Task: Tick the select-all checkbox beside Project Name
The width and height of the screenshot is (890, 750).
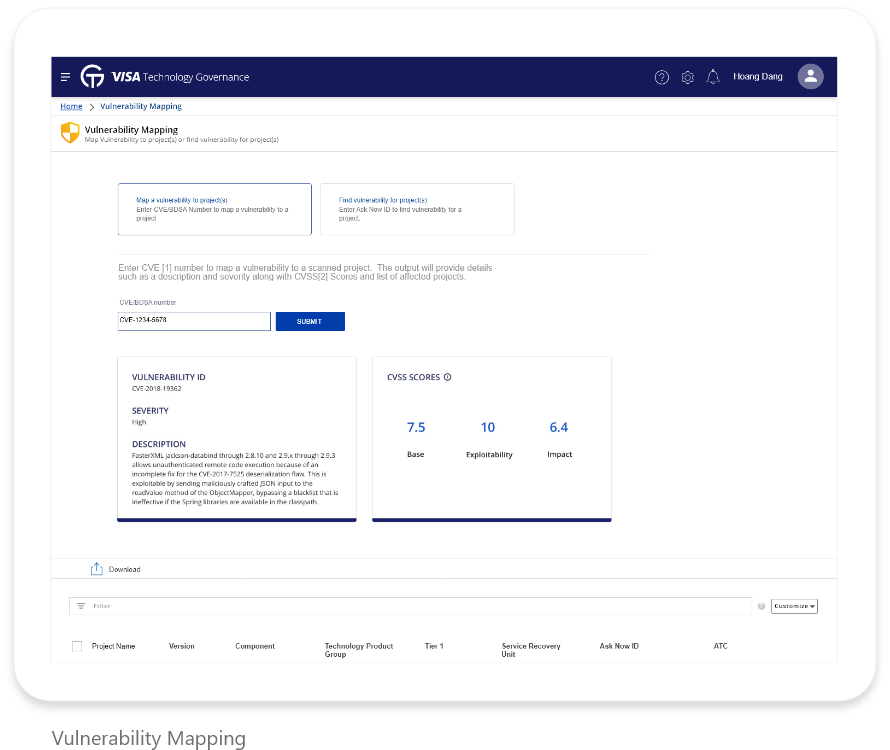Action: tap(77, 646)
